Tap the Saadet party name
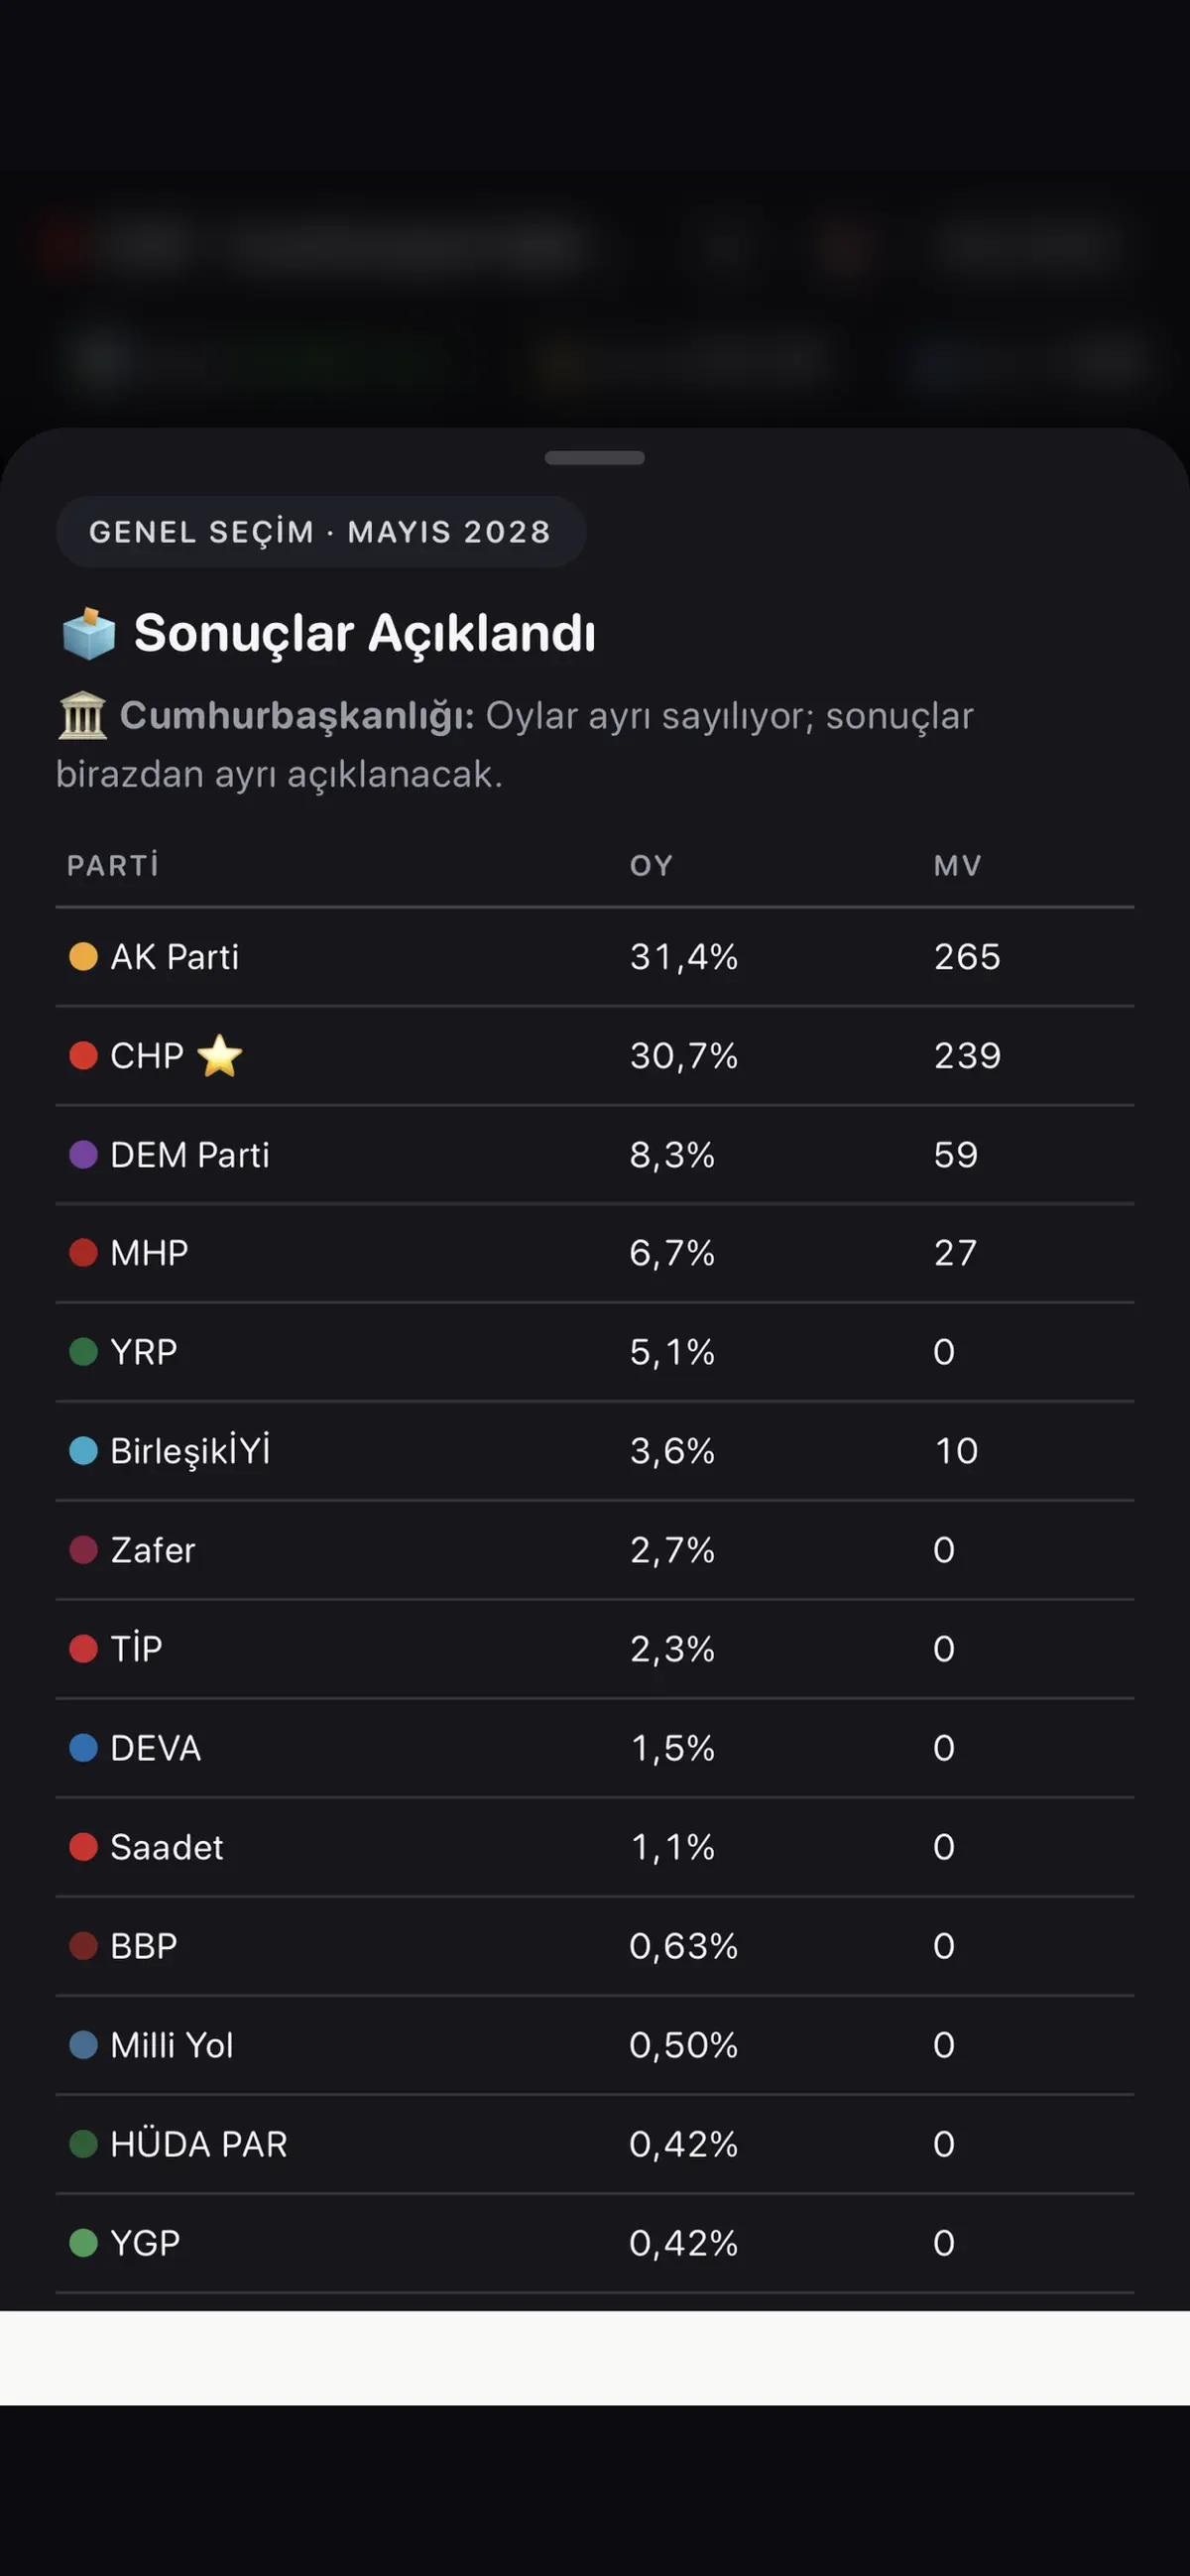 tap(167, 1847)
